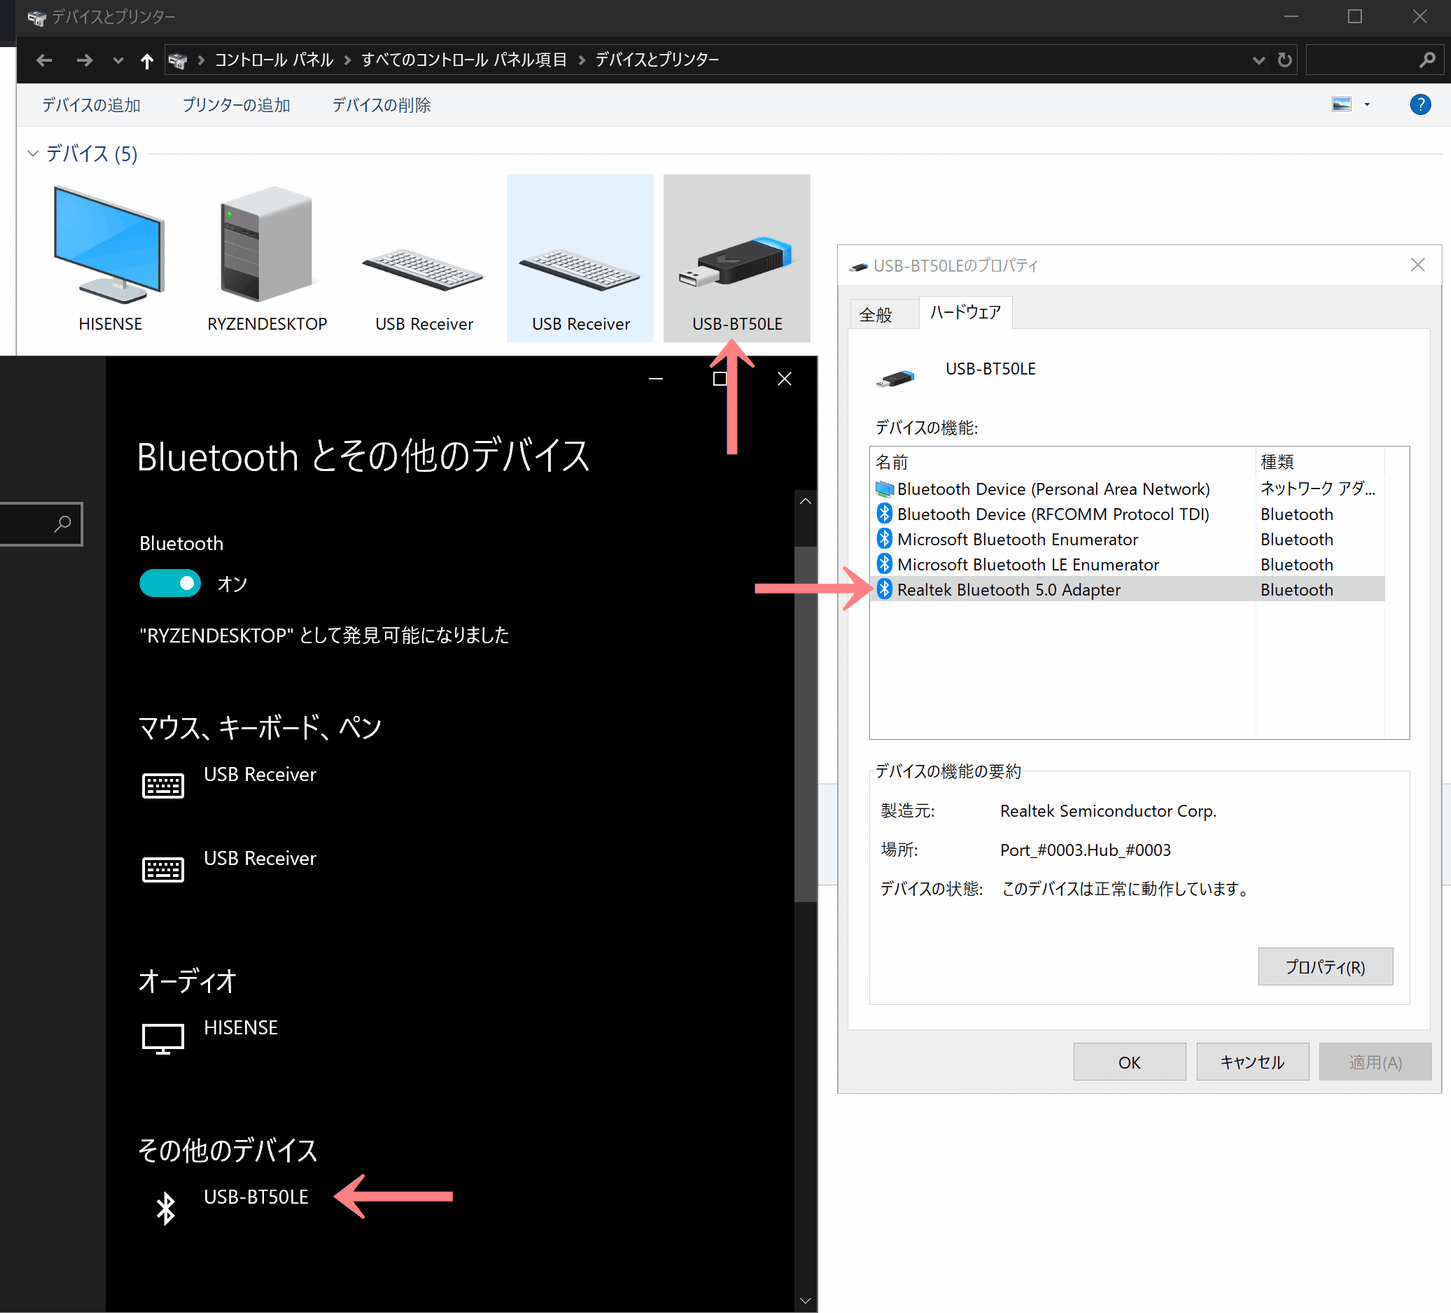Go back with the explorer back arrow
1451x1313 pixels.
pos(44,60)
